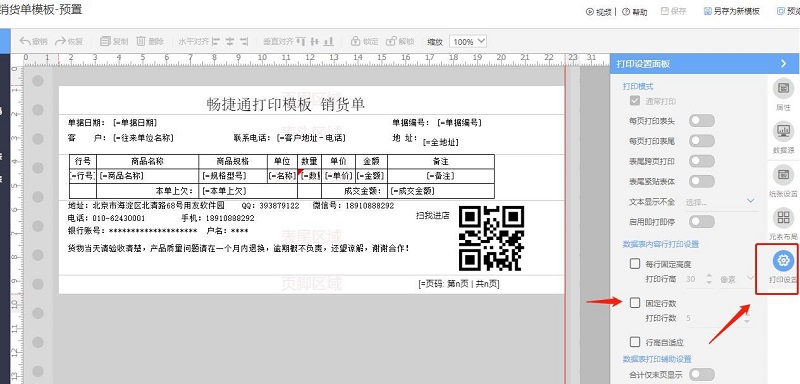Click the 保存 save button

click(674, 11)
